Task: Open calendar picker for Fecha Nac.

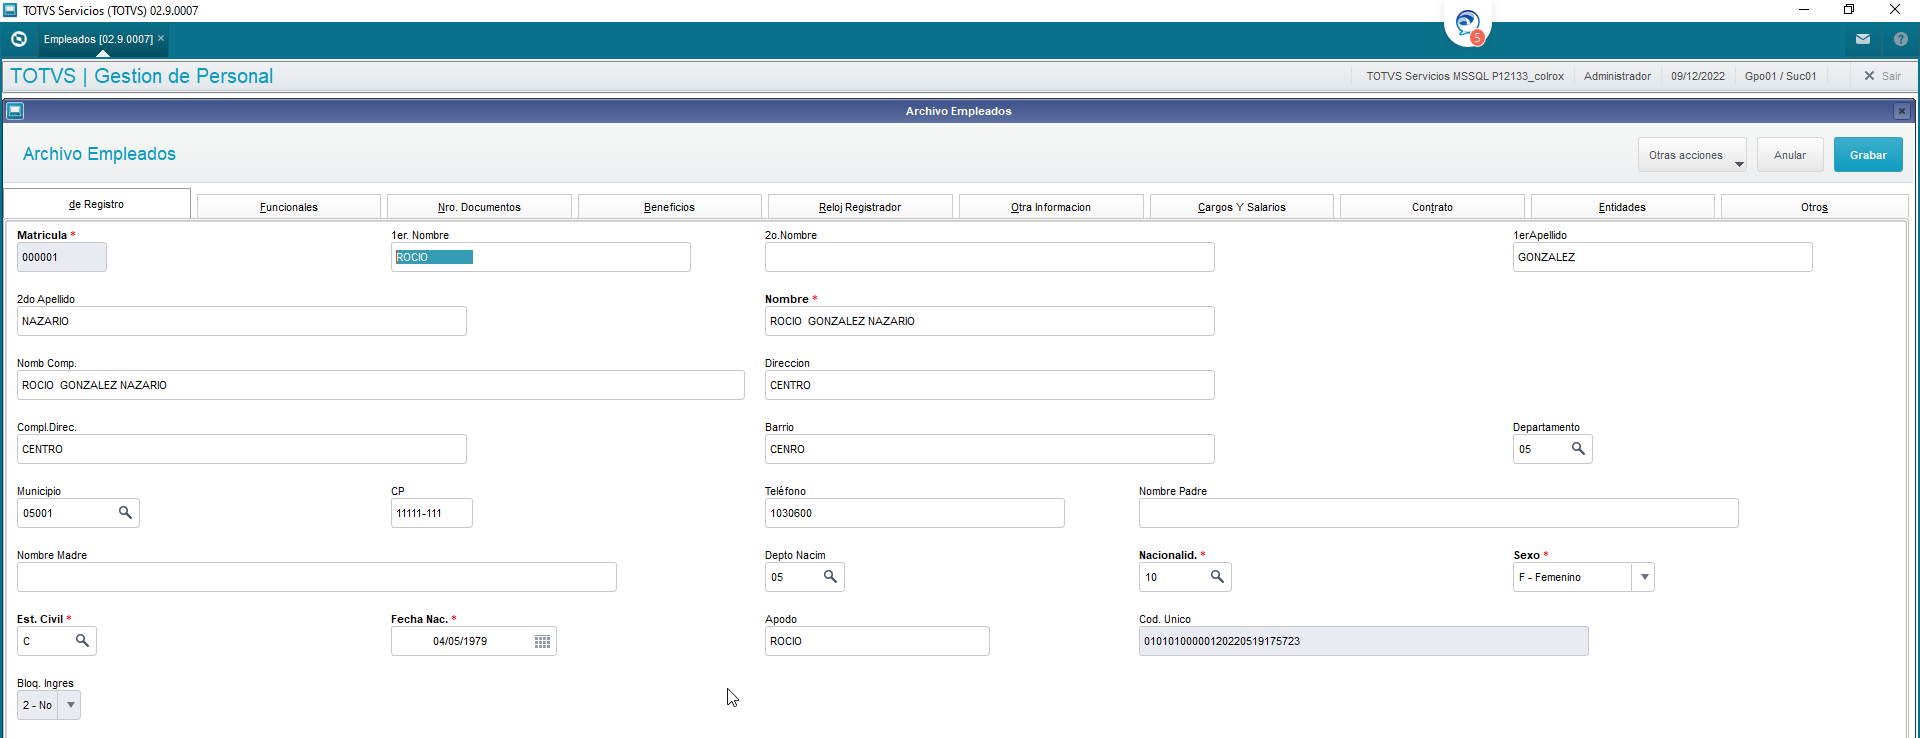Action: pos(542,641)
